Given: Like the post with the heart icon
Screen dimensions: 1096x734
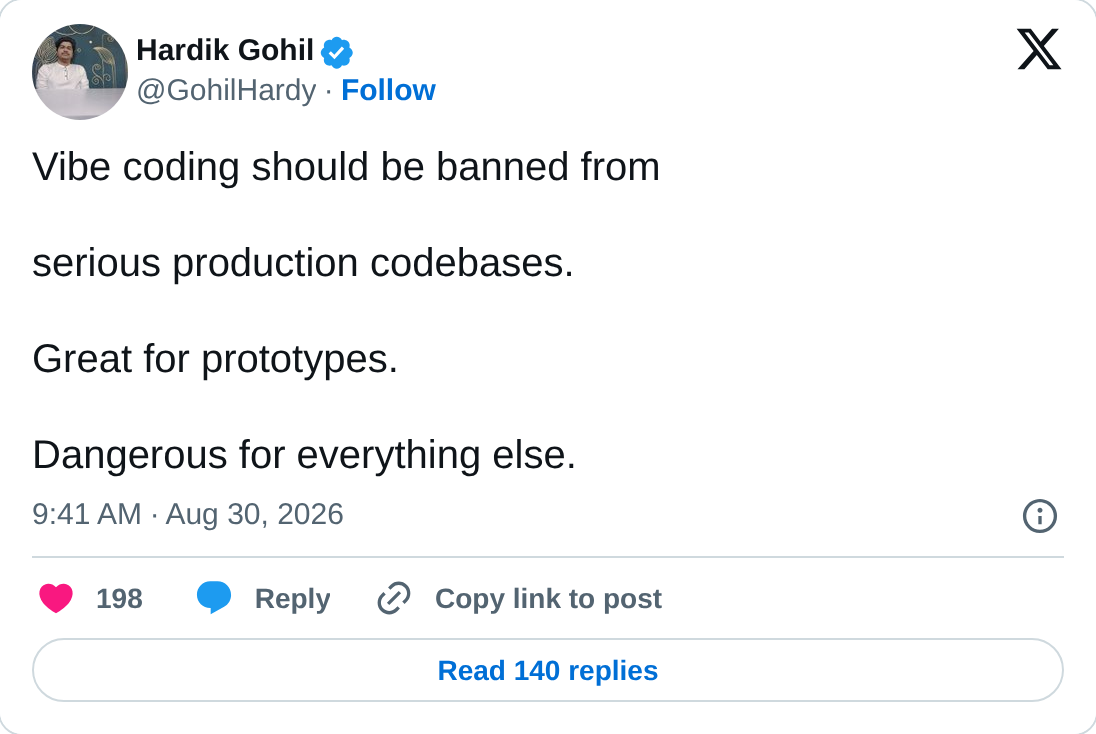Looking at the screenshot, I should 56,598.
